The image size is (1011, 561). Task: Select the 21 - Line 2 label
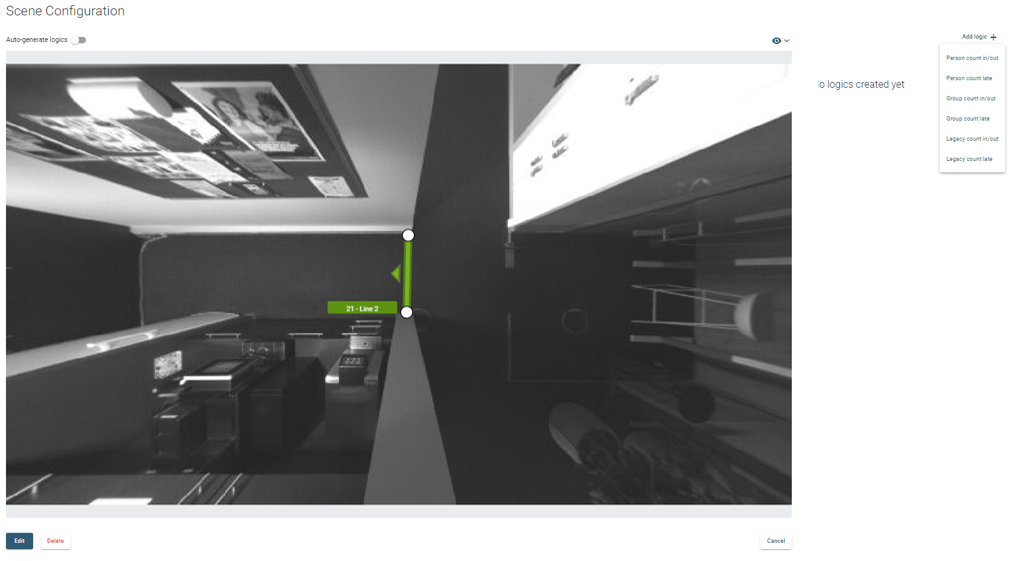[x=362, y=309]
